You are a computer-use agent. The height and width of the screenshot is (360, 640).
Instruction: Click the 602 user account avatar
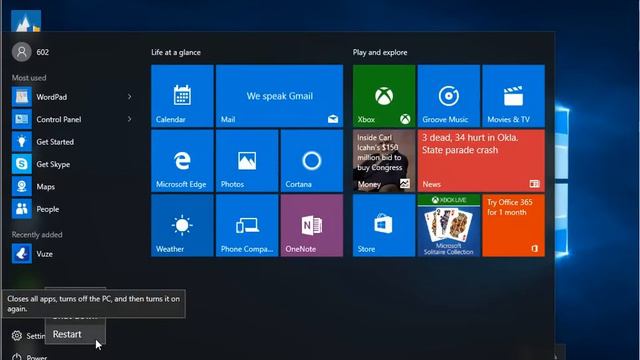pyautogui.click(x=22, y=52)
